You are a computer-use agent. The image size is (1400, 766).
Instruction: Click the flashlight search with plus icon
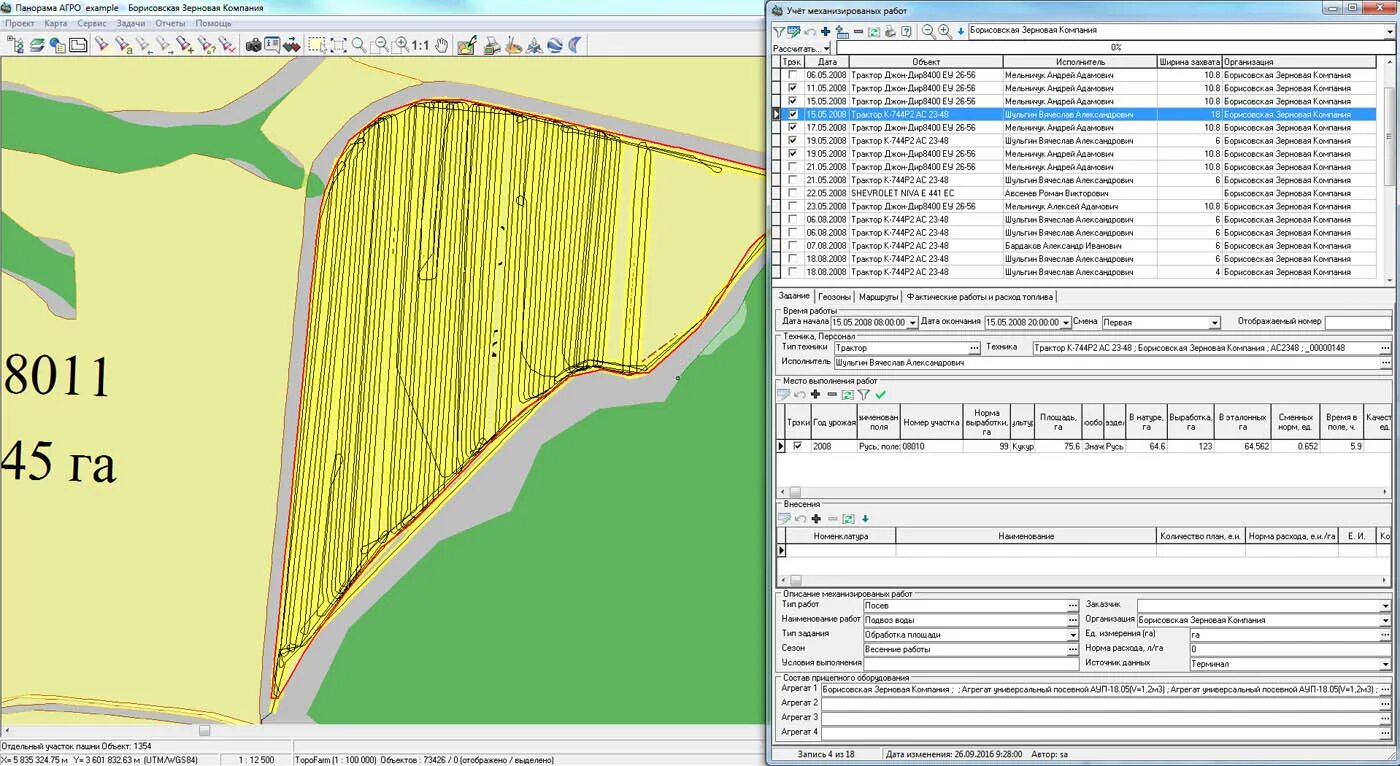click(x=184, y=45)
